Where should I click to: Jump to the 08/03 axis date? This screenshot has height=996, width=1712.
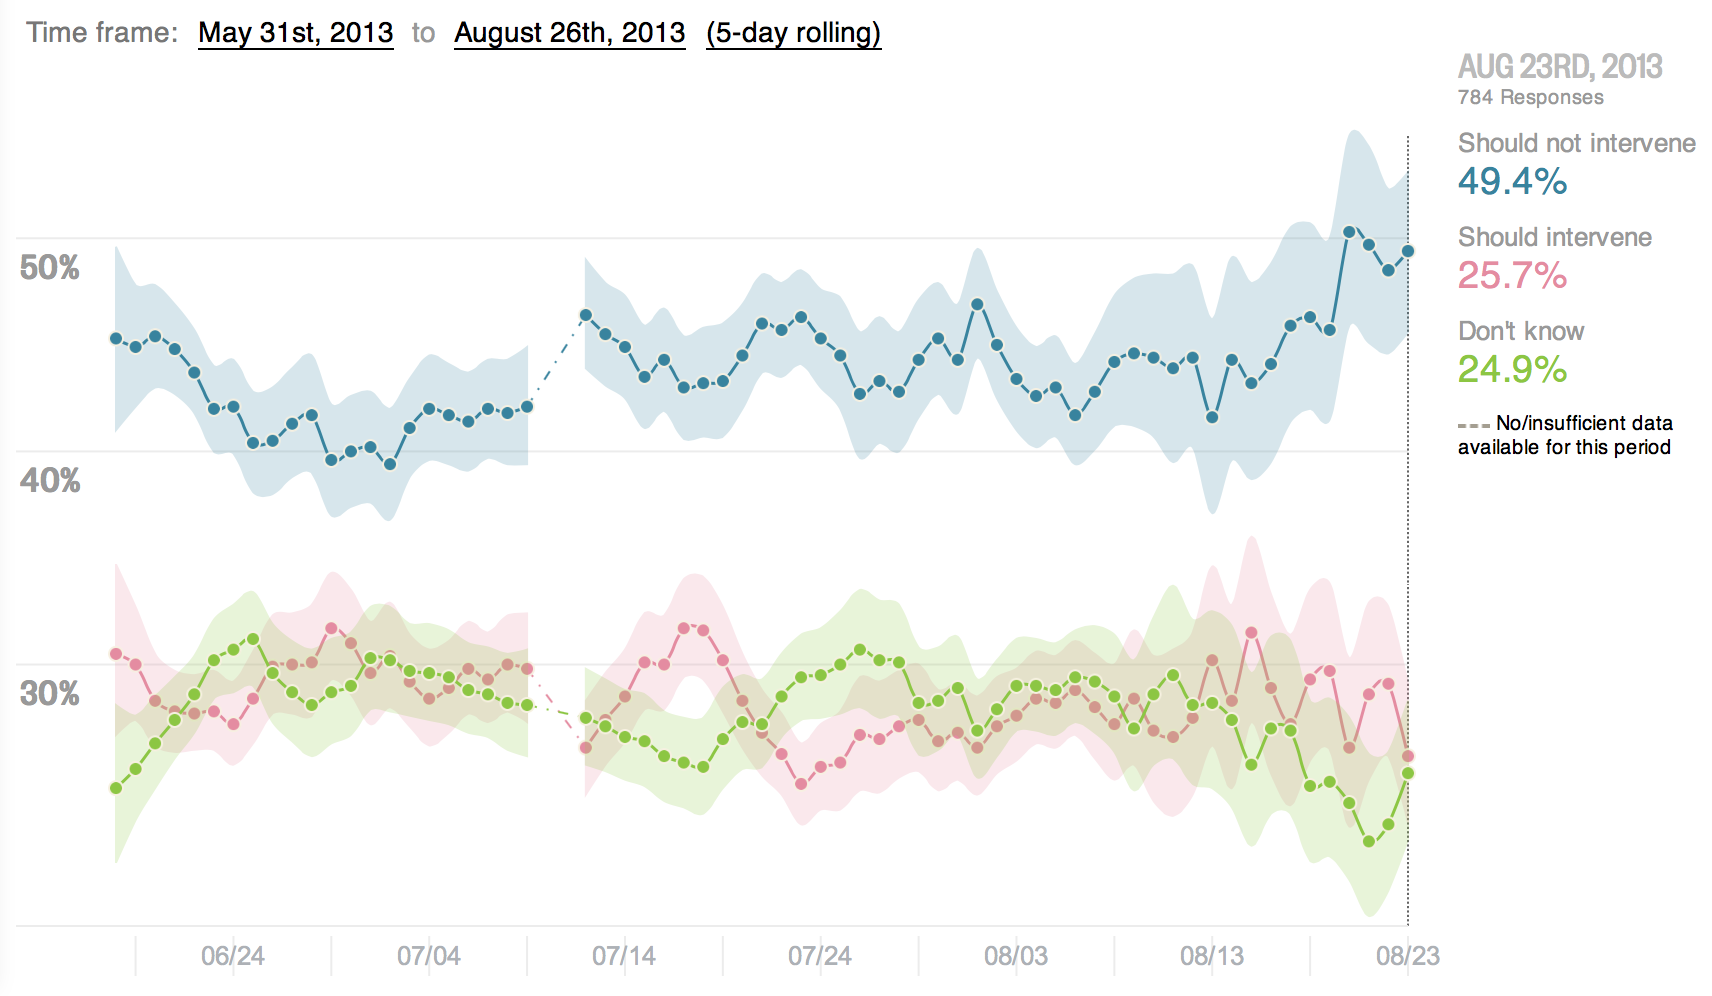pos(1016,956)
